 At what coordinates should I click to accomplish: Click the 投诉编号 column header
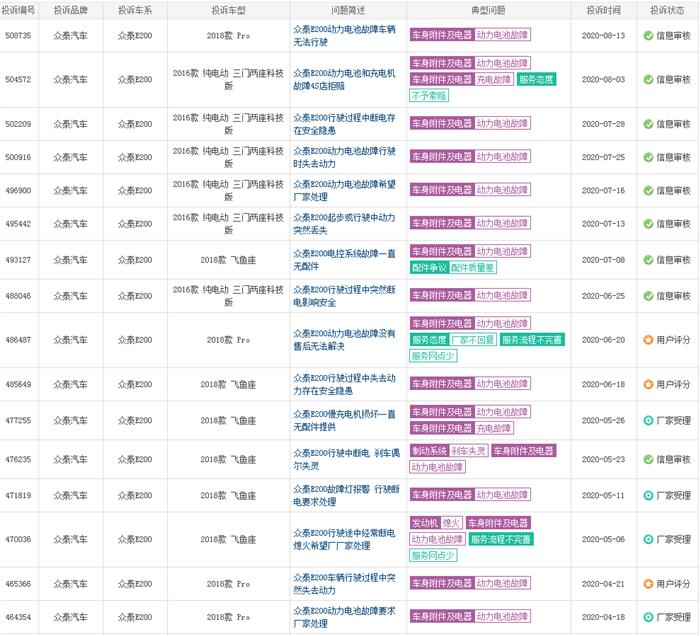[18, 10]
